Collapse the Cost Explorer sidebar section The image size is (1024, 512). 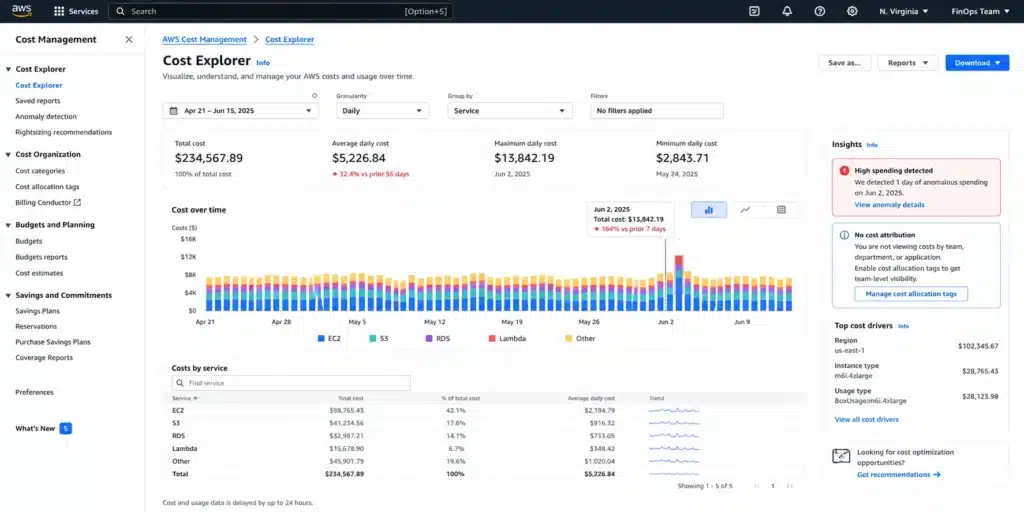coord(8,69)
